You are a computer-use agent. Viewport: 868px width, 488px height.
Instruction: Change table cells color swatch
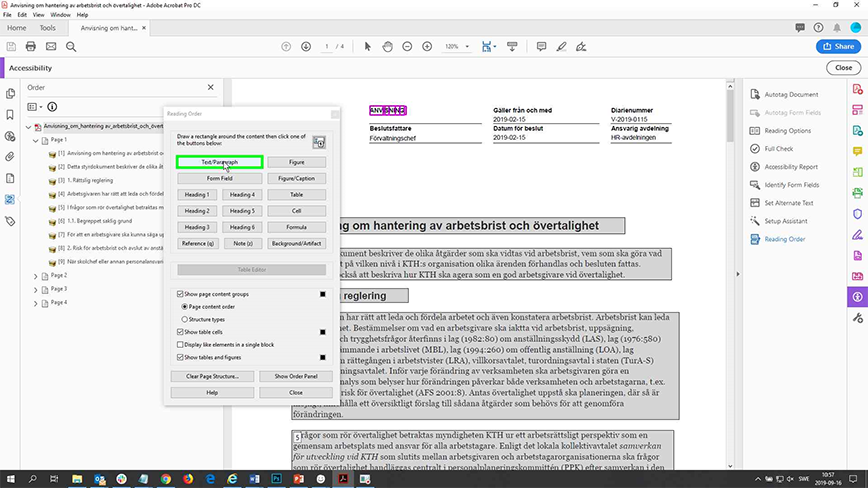[323, 332]
